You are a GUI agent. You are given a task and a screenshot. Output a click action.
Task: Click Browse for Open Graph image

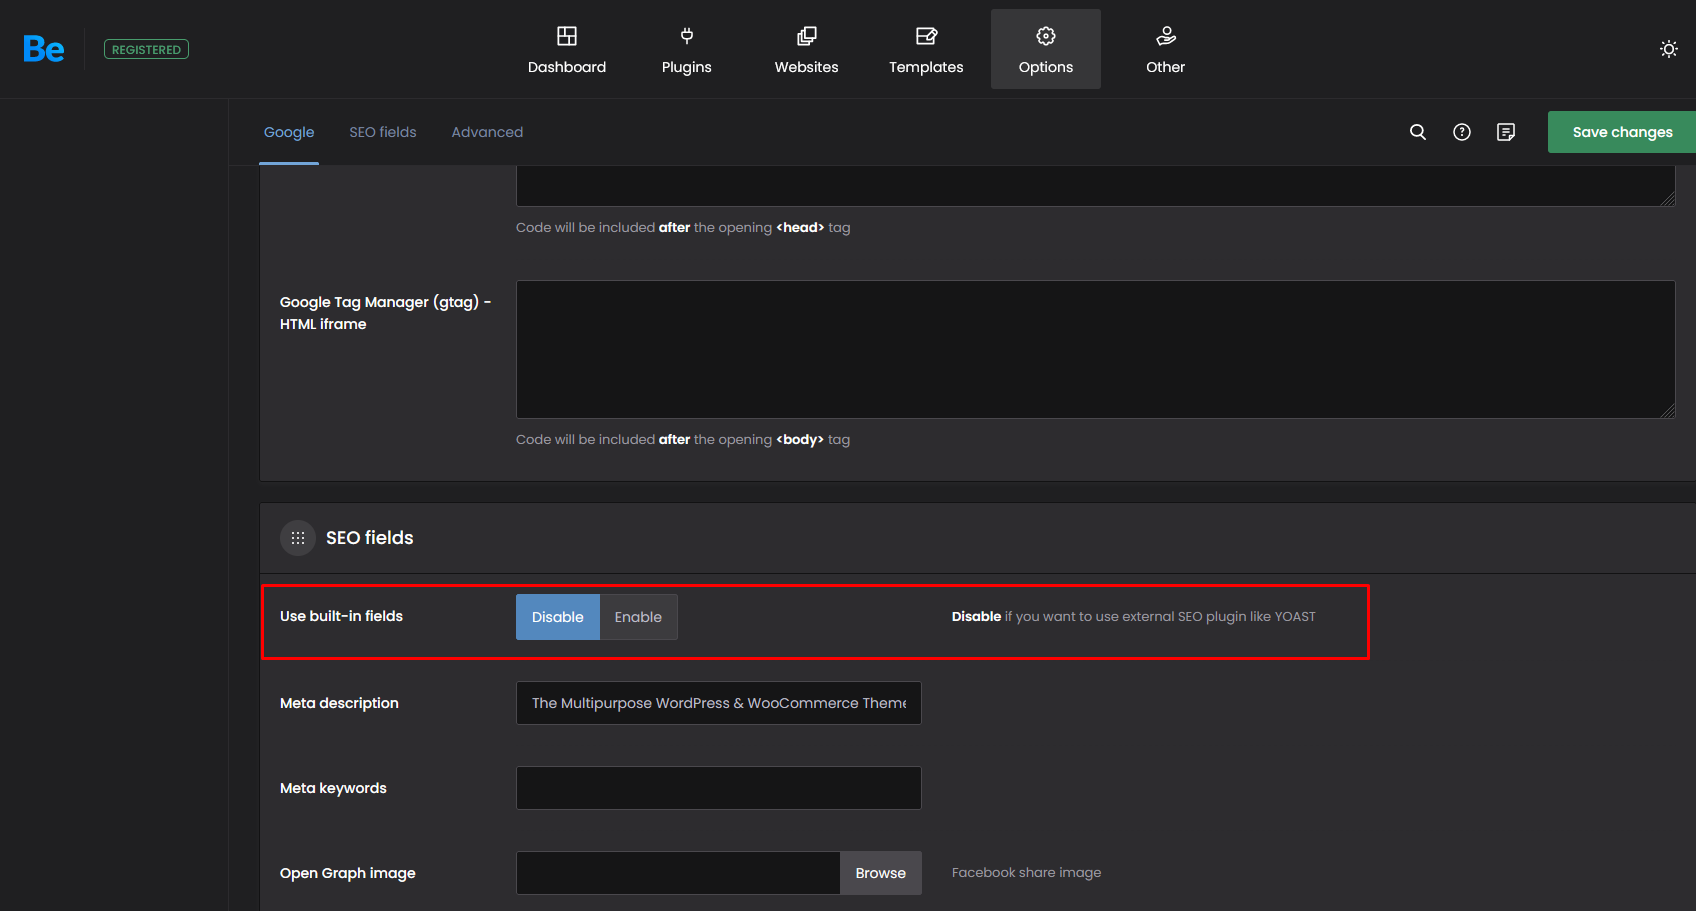[x=881, y=873]
